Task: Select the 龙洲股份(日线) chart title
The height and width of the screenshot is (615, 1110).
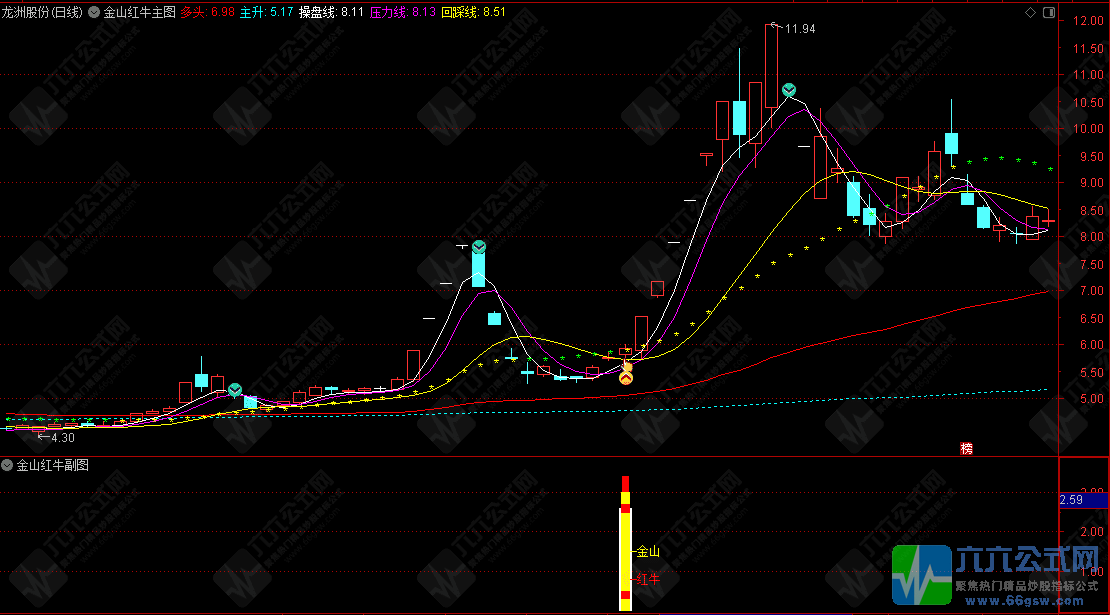Action: point(42,12)
